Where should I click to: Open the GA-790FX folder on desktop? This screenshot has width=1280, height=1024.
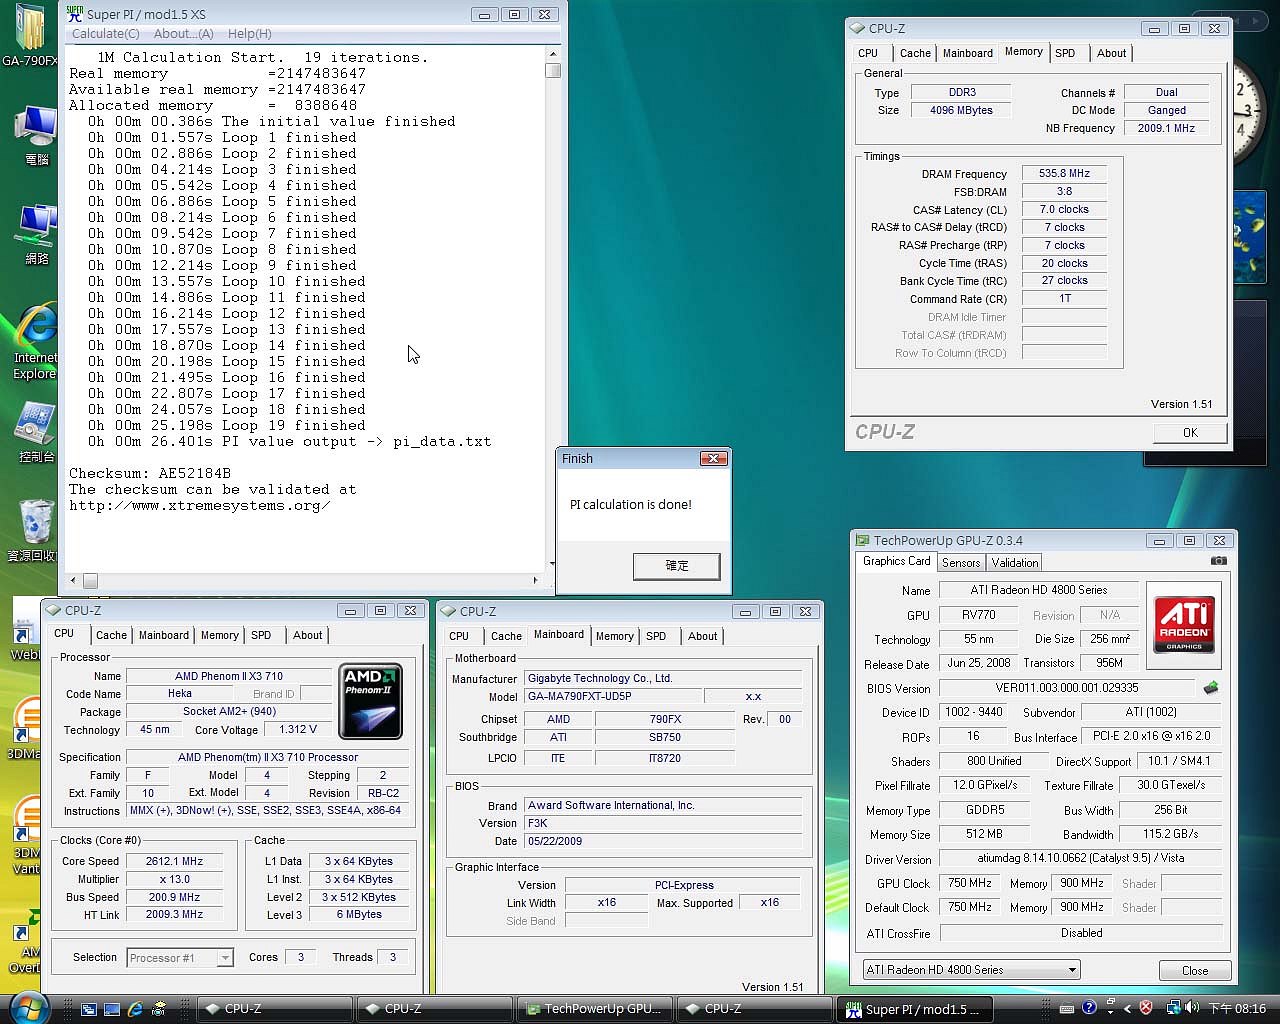(30, 35)
